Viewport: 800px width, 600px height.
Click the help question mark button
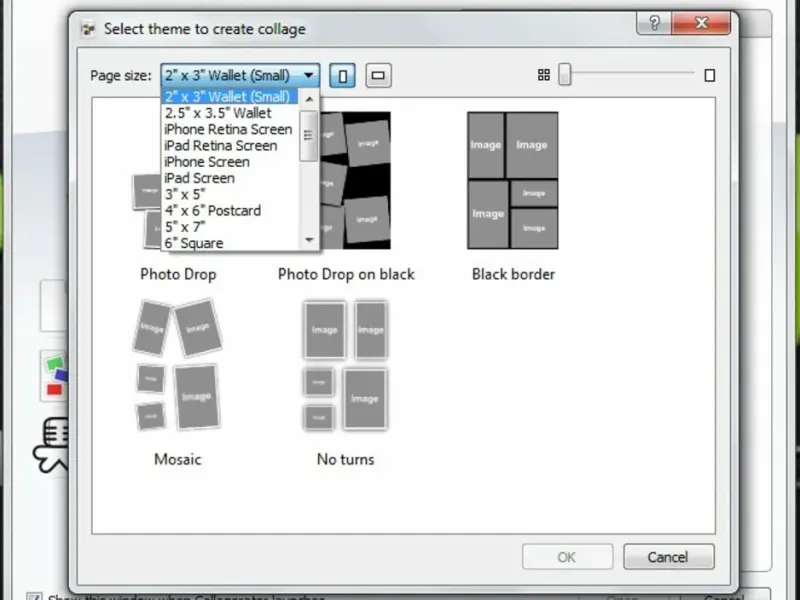[x=654, y=23]
